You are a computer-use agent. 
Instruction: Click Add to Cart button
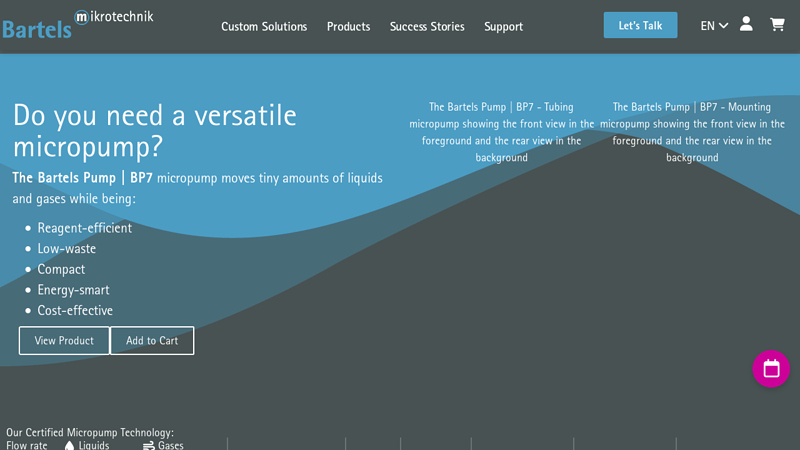(x=152, y=341)
